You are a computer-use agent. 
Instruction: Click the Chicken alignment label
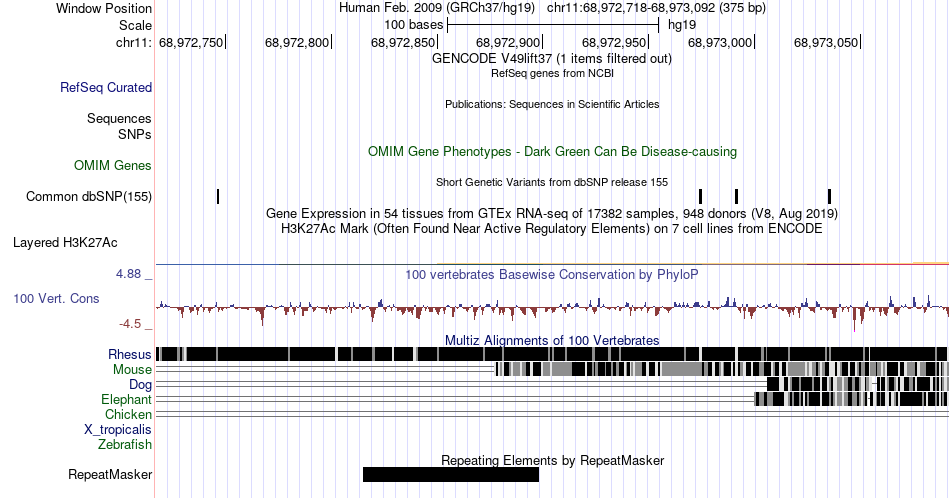point(128,414)
